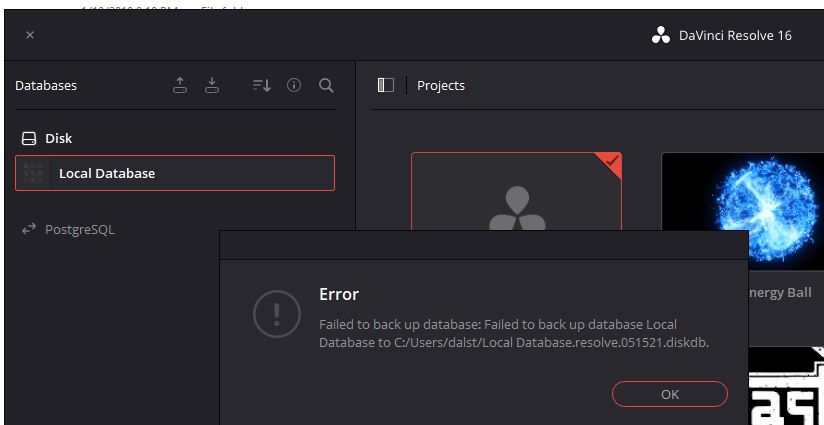Dismiss the error dialog with OK
Image resolution: width=824 pixels, height=425 pixels.
(x=670, y=394)
